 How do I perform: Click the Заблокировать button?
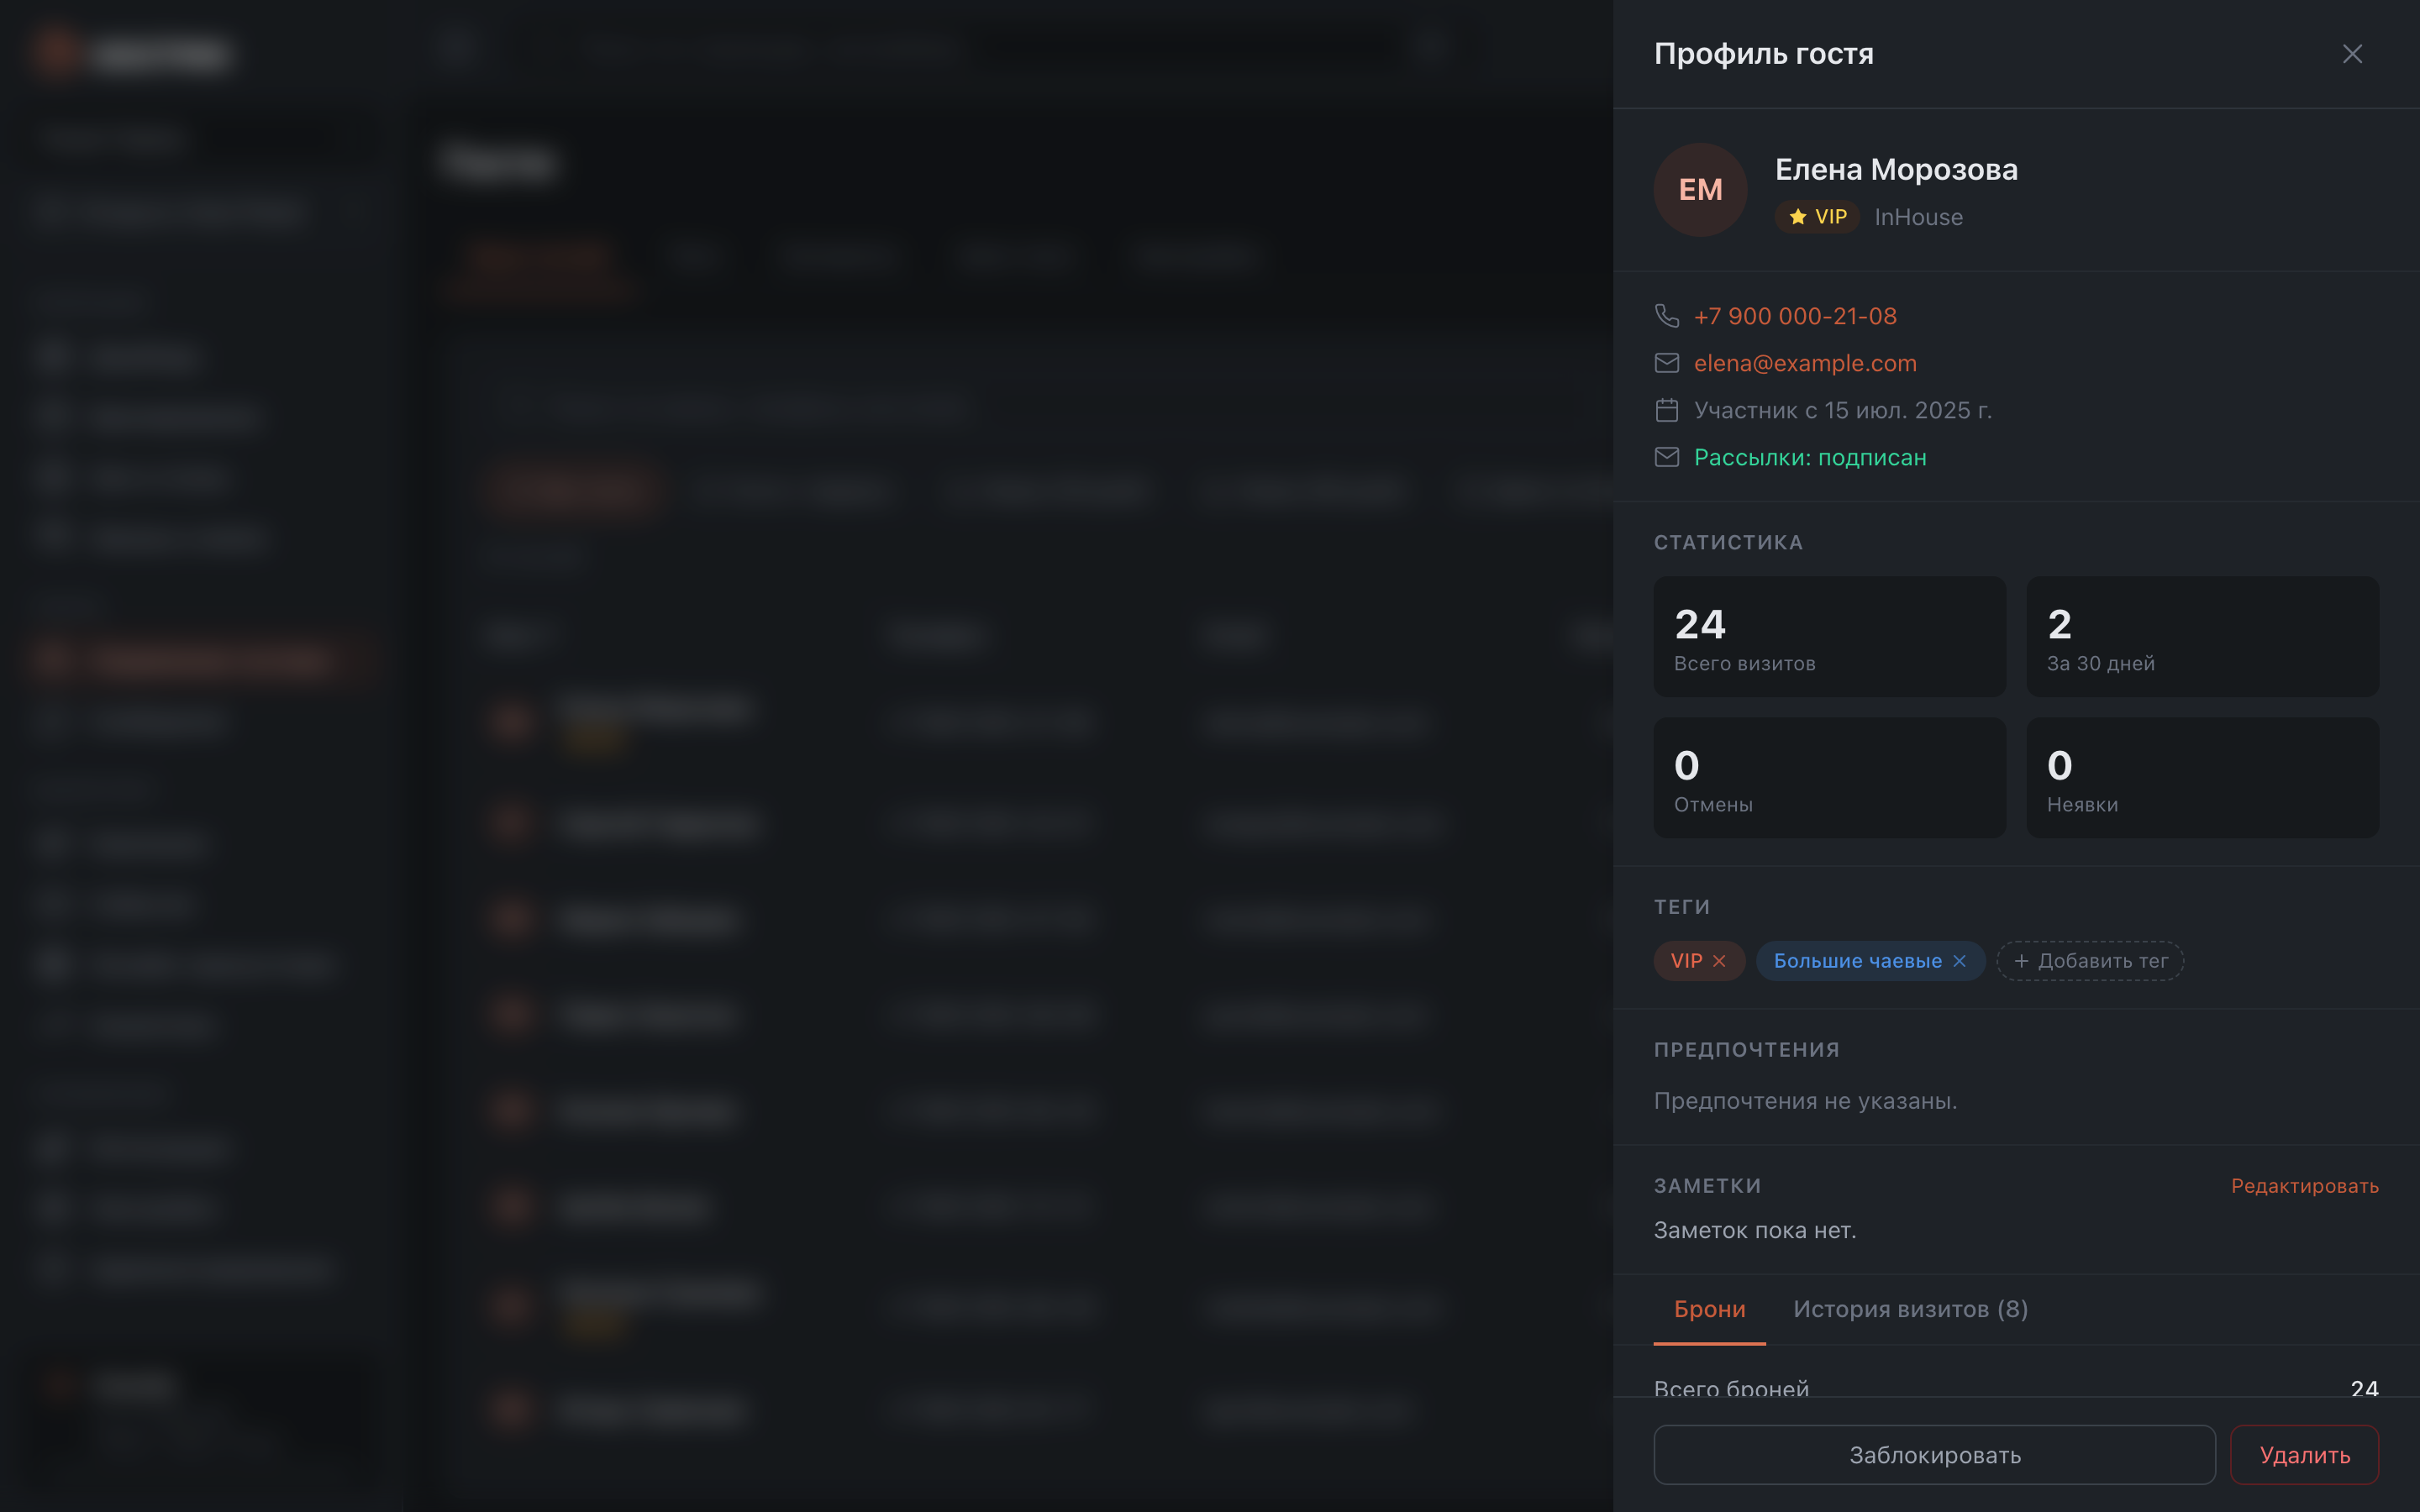click(x=1934, y=1455)
